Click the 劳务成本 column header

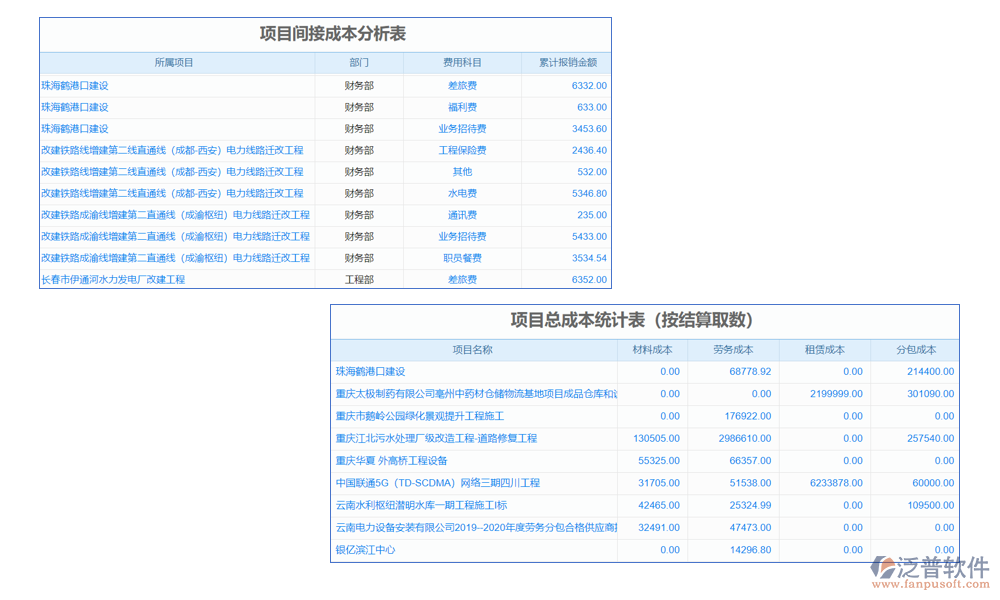pyautogui.click(x=733, y=350)
